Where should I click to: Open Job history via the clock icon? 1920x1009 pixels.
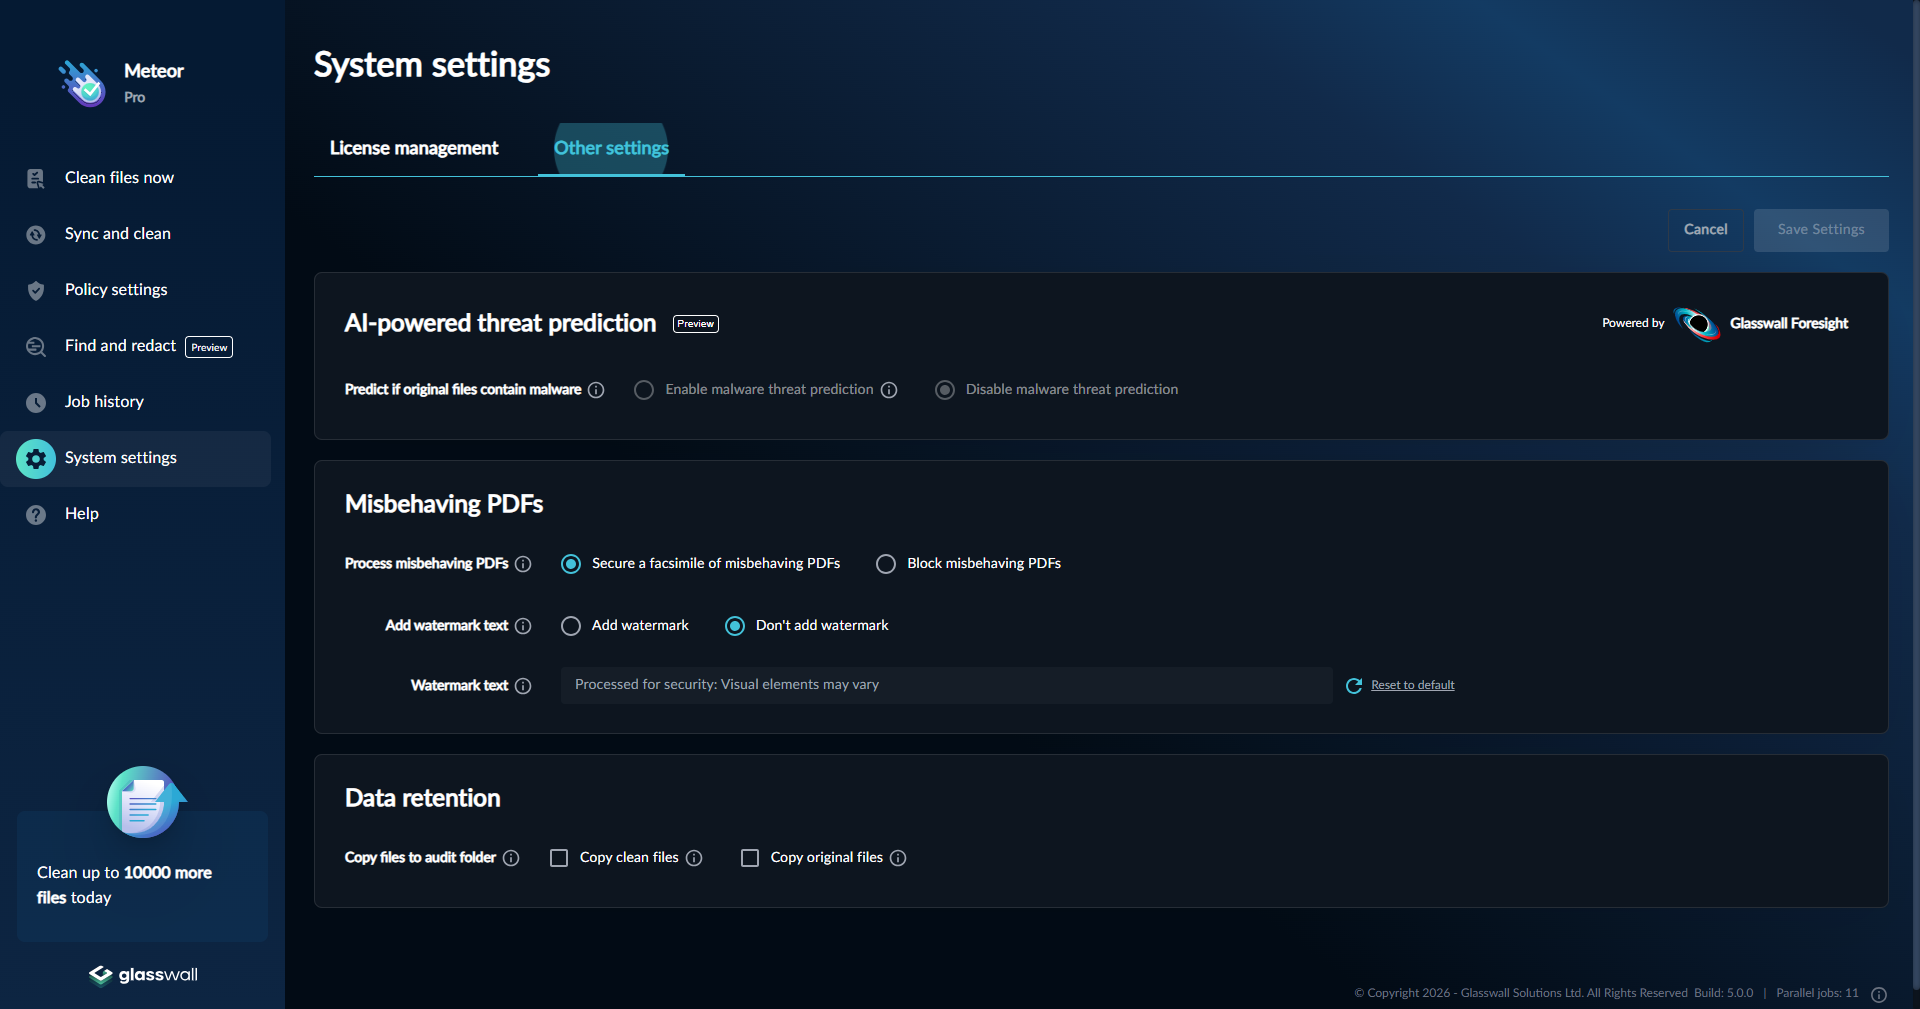[35, 402]
